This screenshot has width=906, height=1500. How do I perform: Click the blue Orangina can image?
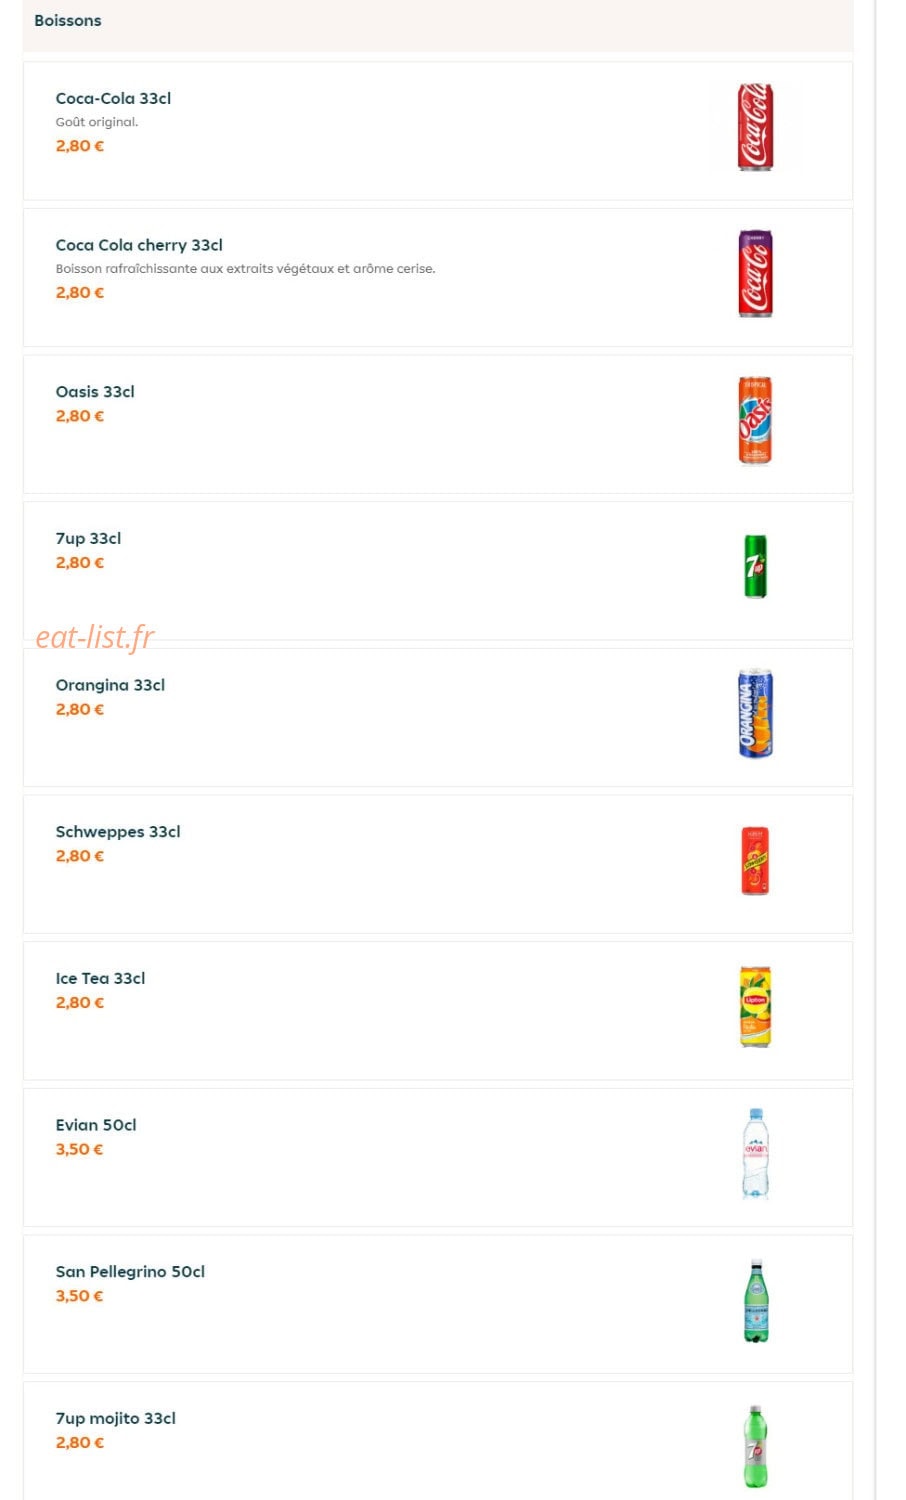(x=755, y=713)
